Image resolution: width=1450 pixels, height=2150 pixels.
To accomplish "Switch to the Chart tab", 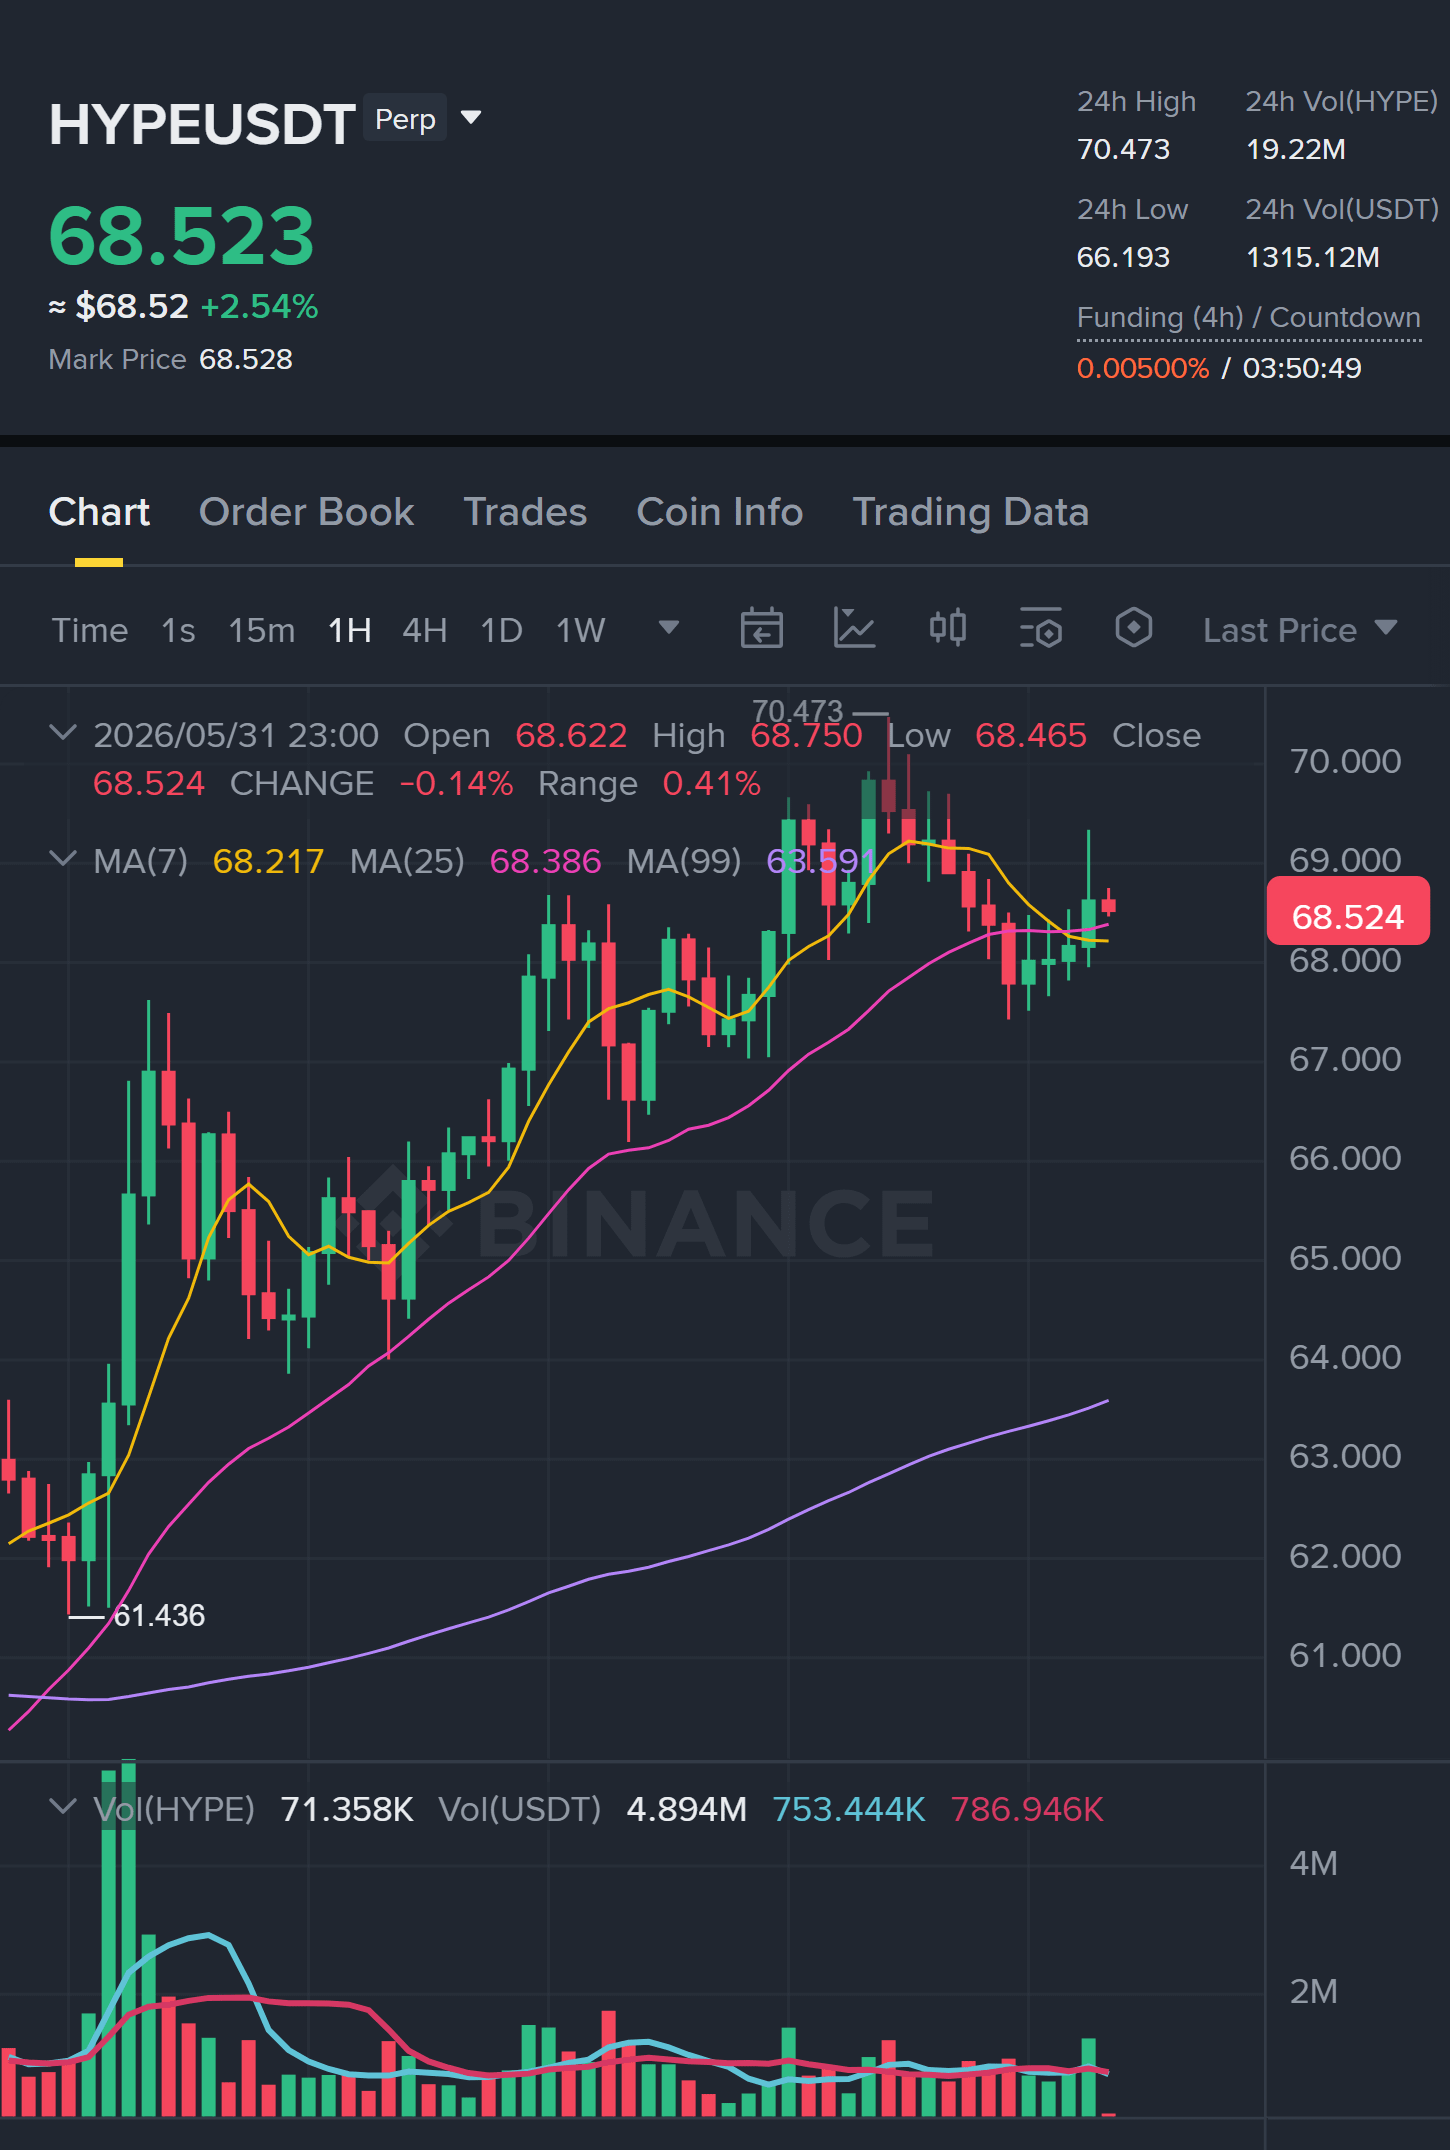I will pos(99,512).
